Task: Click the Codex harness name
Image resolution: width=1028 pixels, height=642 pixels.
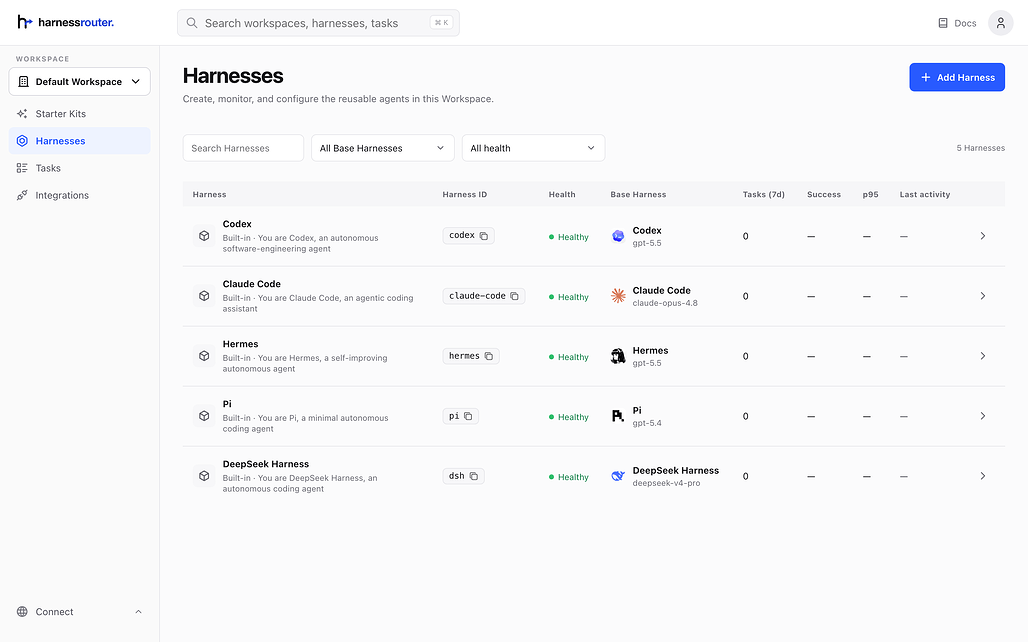Action: pyautogui.click(x=237, y=224)
